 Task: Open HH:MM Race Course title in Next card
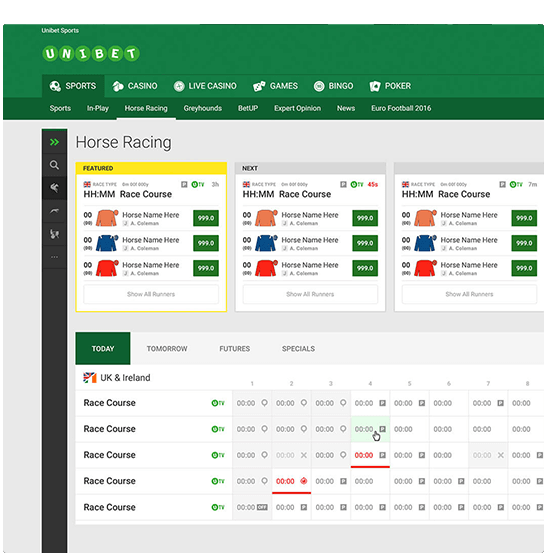[287, 194]
